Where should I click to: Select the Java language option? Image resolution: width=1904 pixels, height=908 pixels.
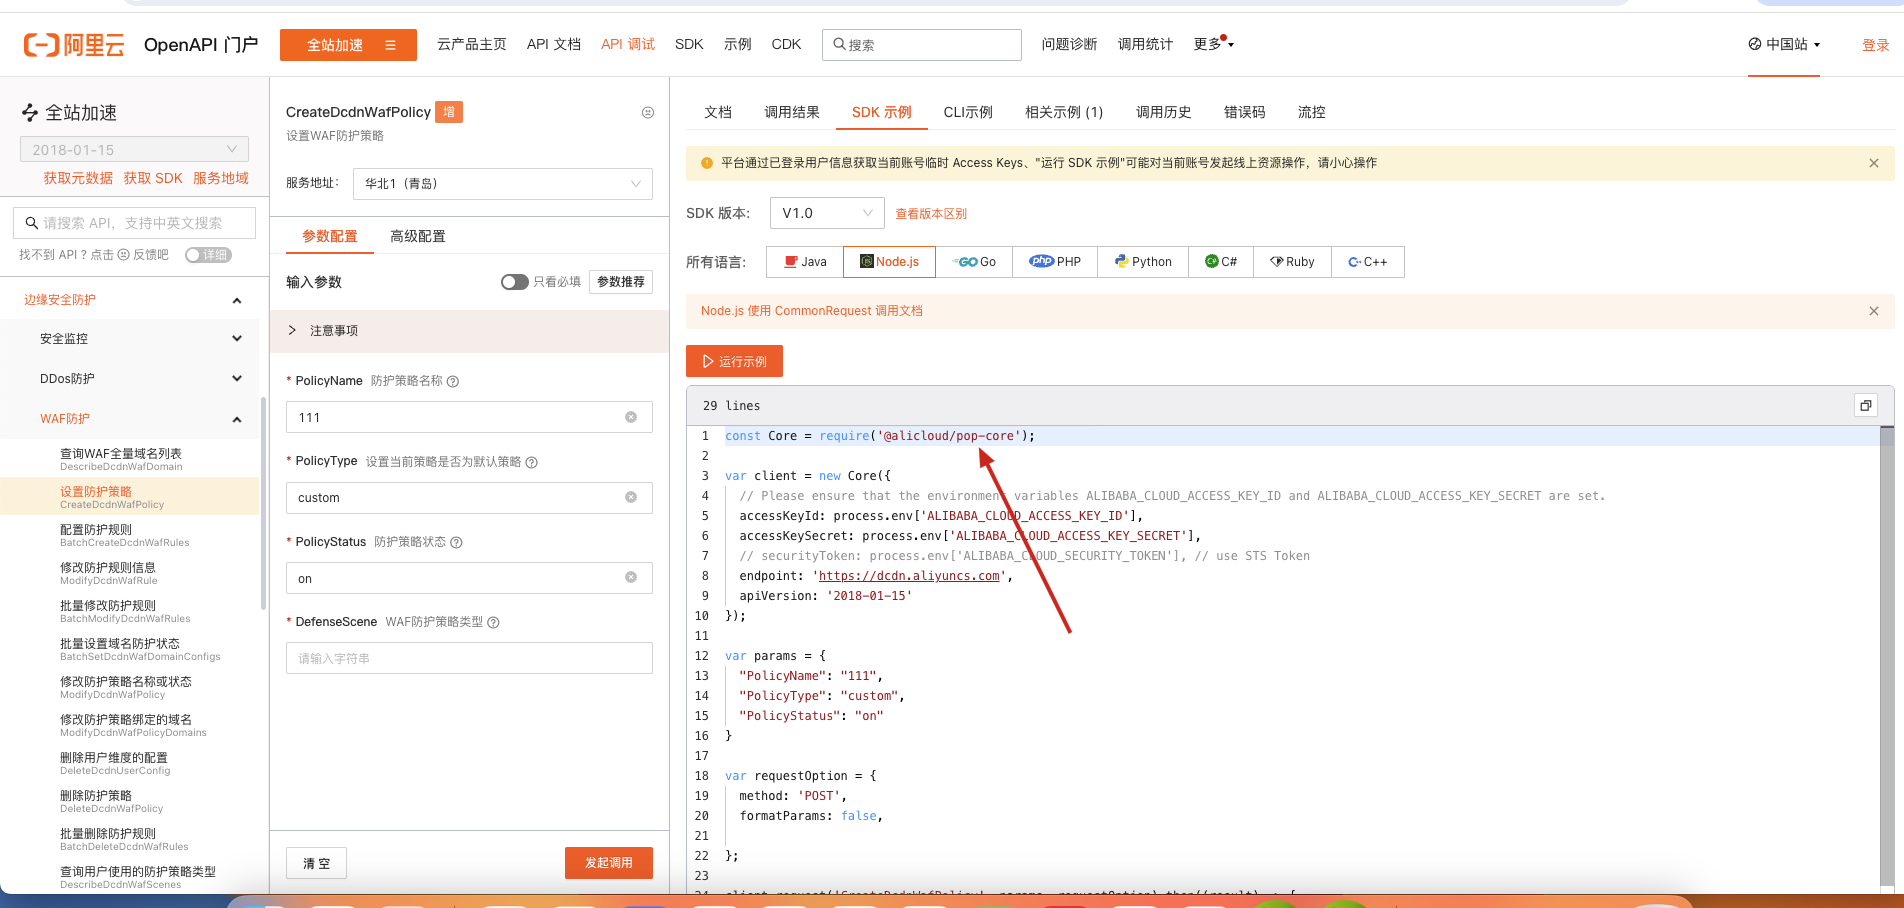pyautogui.click(x=805, y=262)
